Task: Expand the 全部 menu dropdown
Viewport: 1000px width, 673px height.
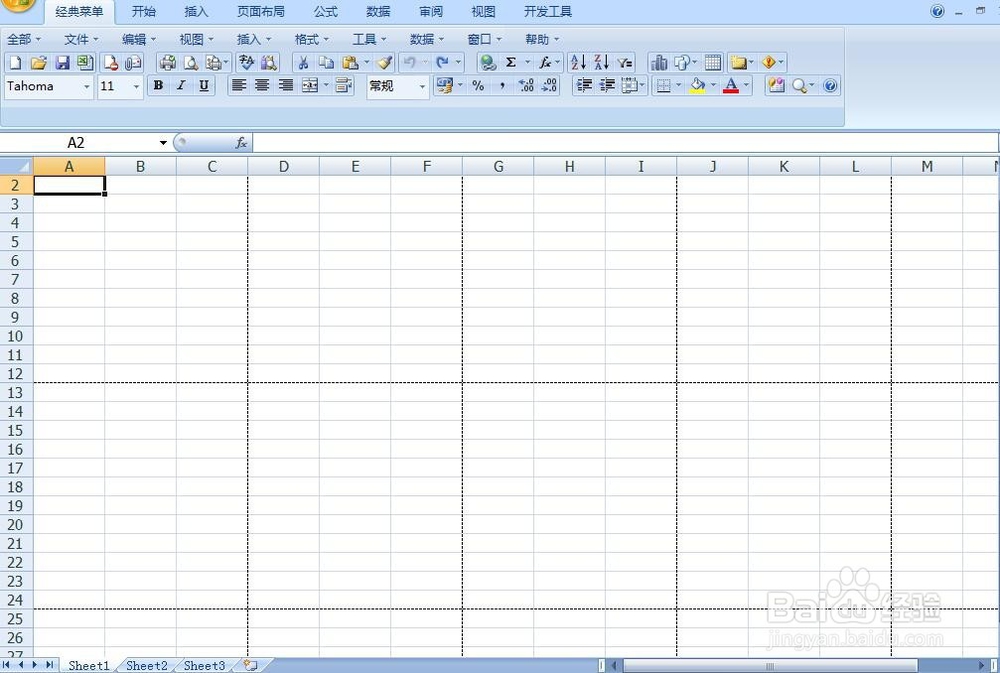Action: (x=24, y=40)
